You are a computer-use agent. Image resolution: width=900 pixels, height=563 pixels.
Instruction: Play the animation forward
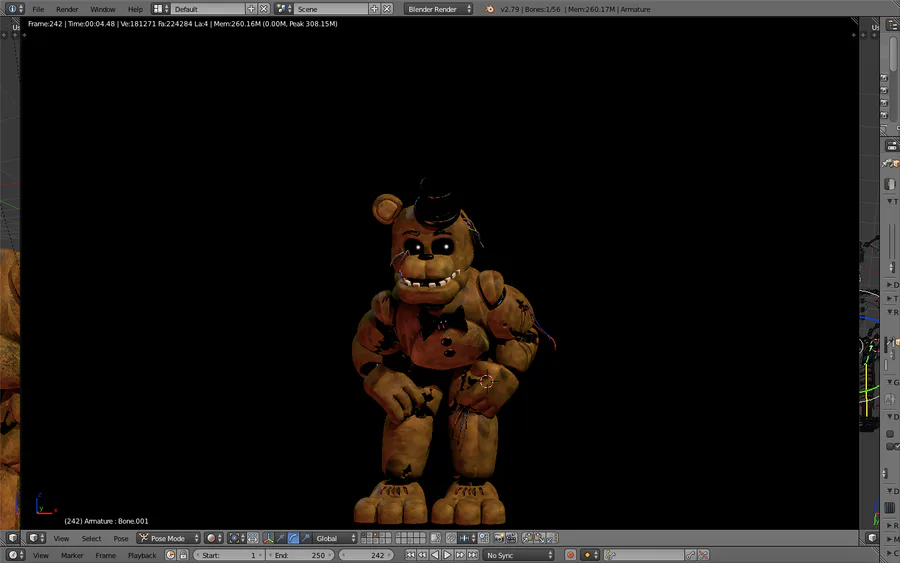click(x=448, y=555)
